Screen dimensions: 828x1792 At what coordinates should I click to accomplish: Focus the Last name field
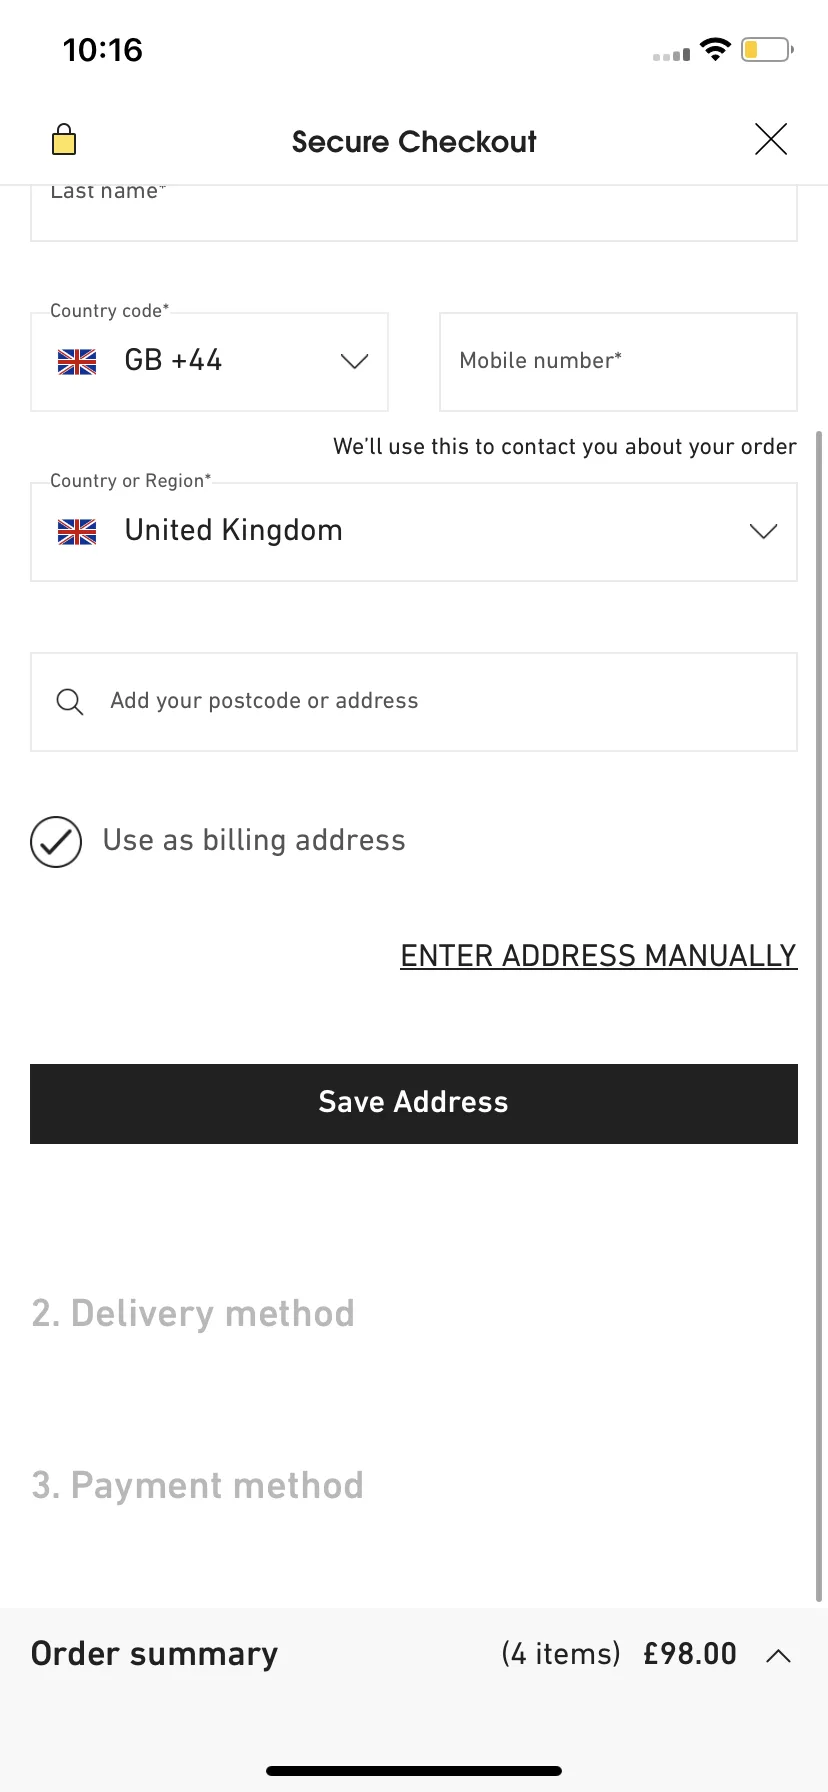pyautogui.click(x=414, y=212)
